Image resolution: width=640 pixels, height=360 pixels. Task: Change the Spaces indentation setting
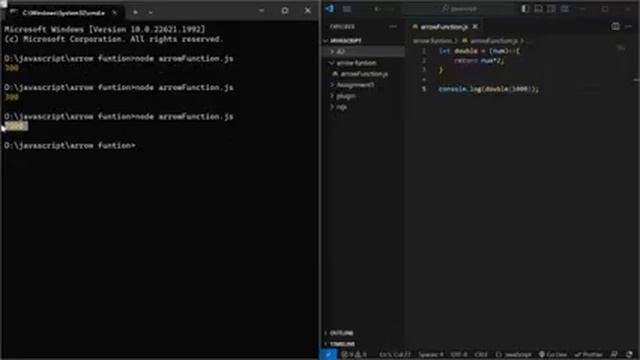[x=431, y=355]
